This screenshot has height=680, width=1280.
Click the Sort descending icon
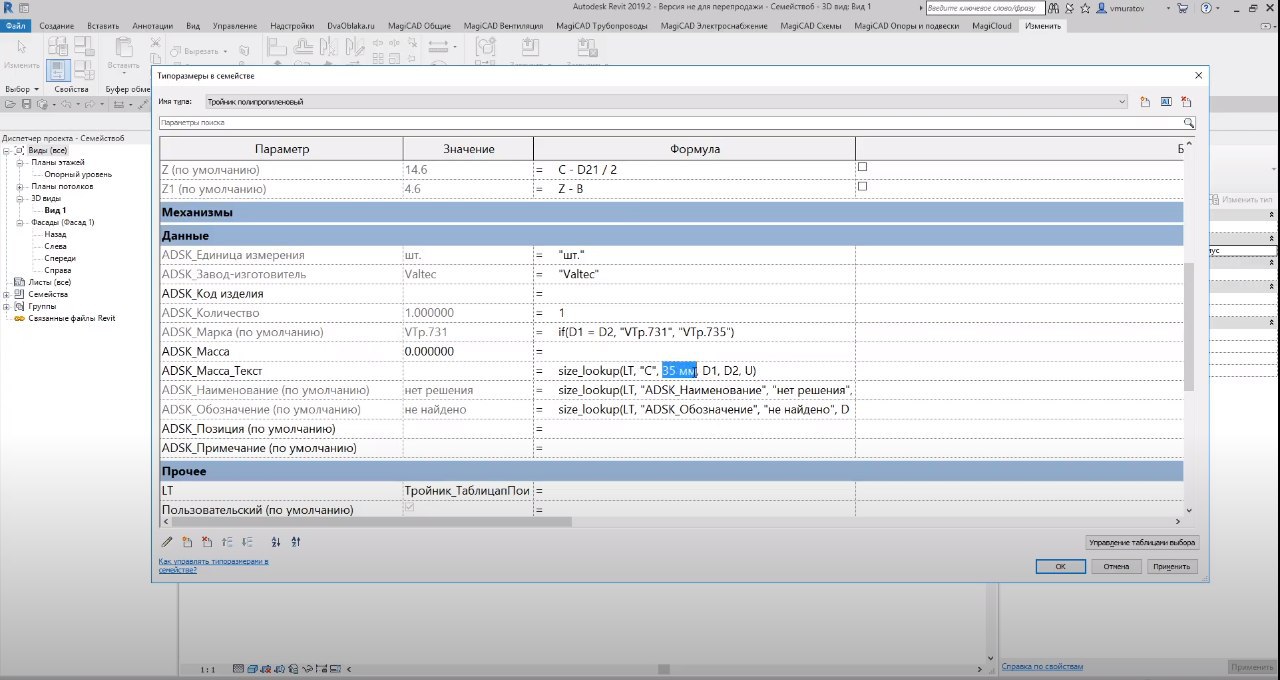296,542
